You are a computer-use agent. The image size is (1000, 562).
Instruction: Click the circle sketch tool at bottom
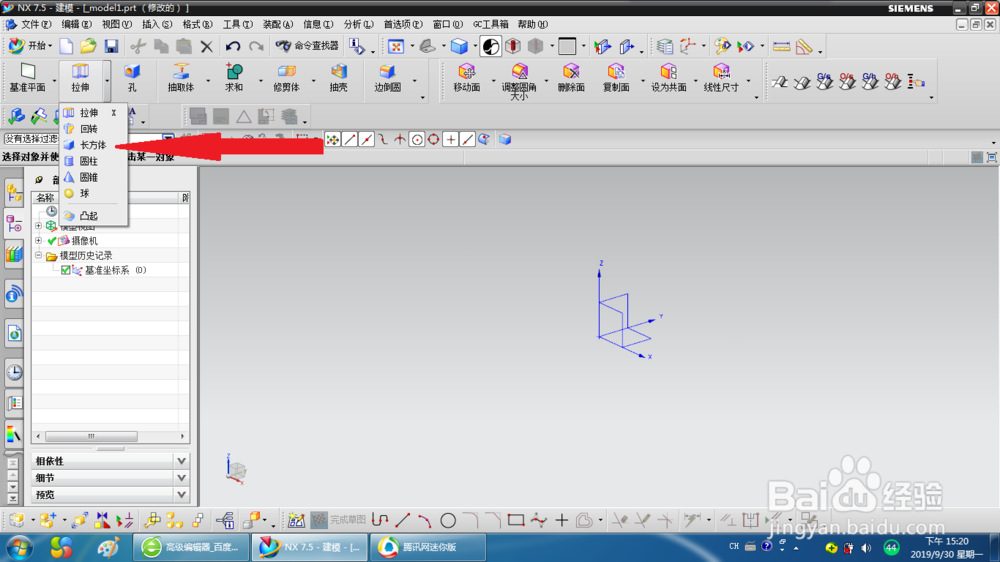[448, 521]
